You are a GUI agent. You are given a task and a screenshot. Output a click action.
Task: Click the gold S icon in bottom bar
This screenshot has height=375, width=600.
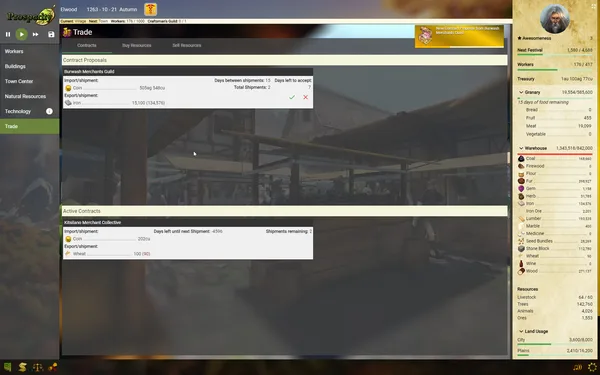coord(23,367)
